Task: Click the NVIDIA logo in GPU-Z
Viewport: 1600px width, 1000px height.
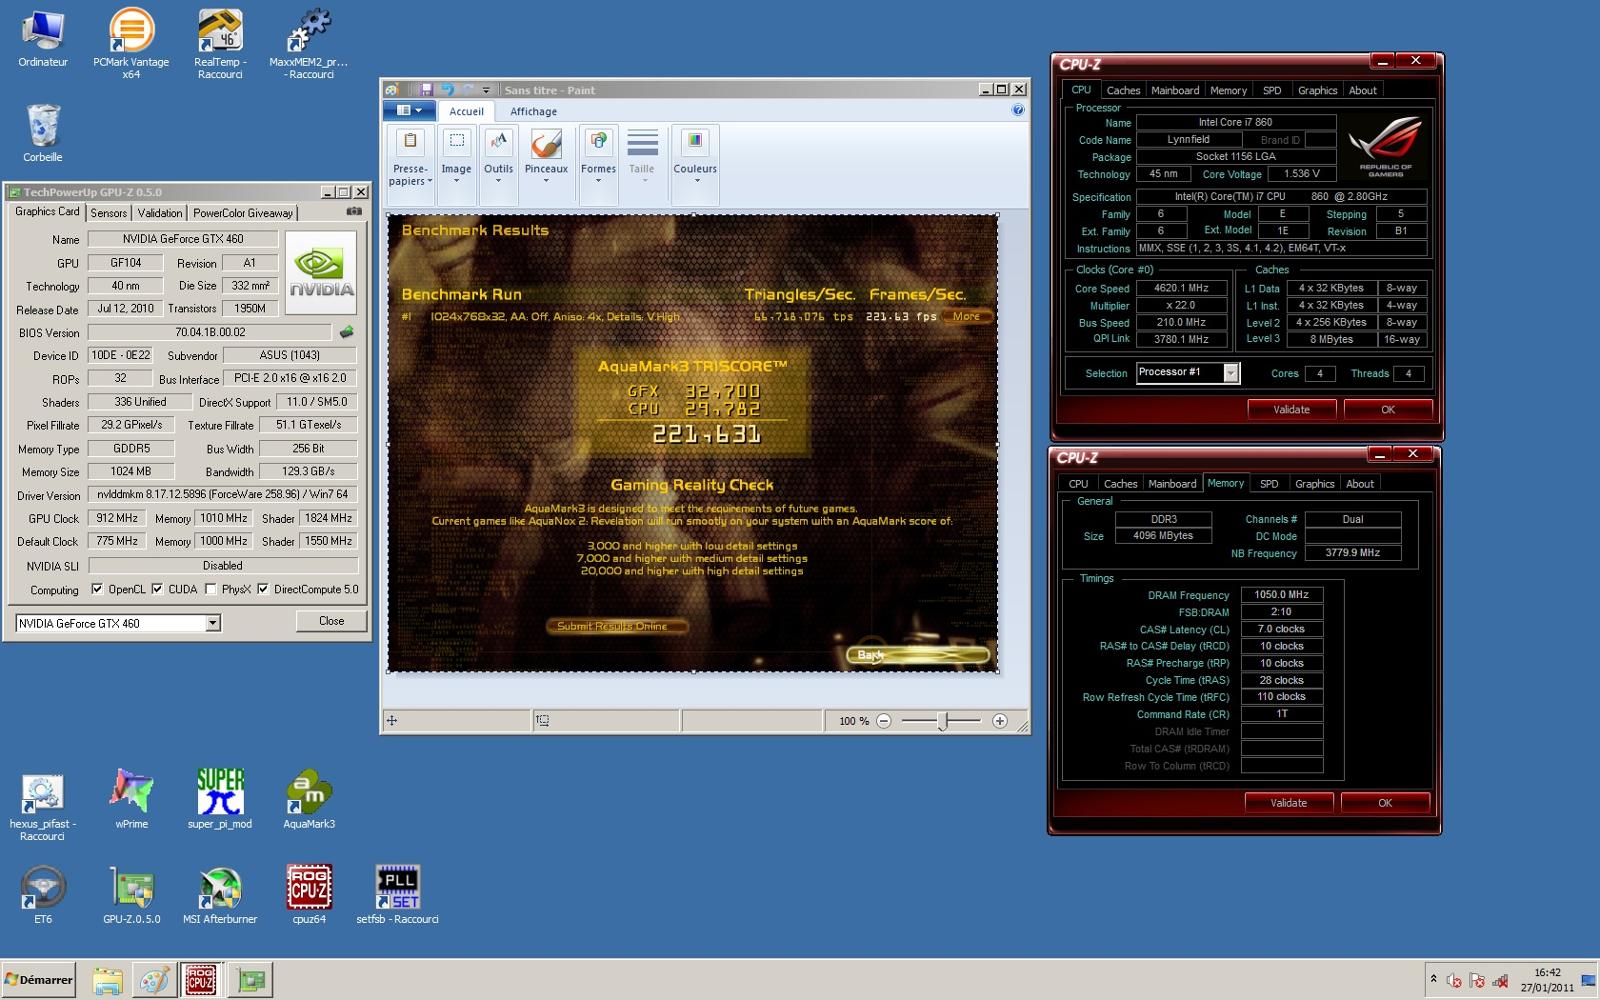Action: (x=321, y=272)
